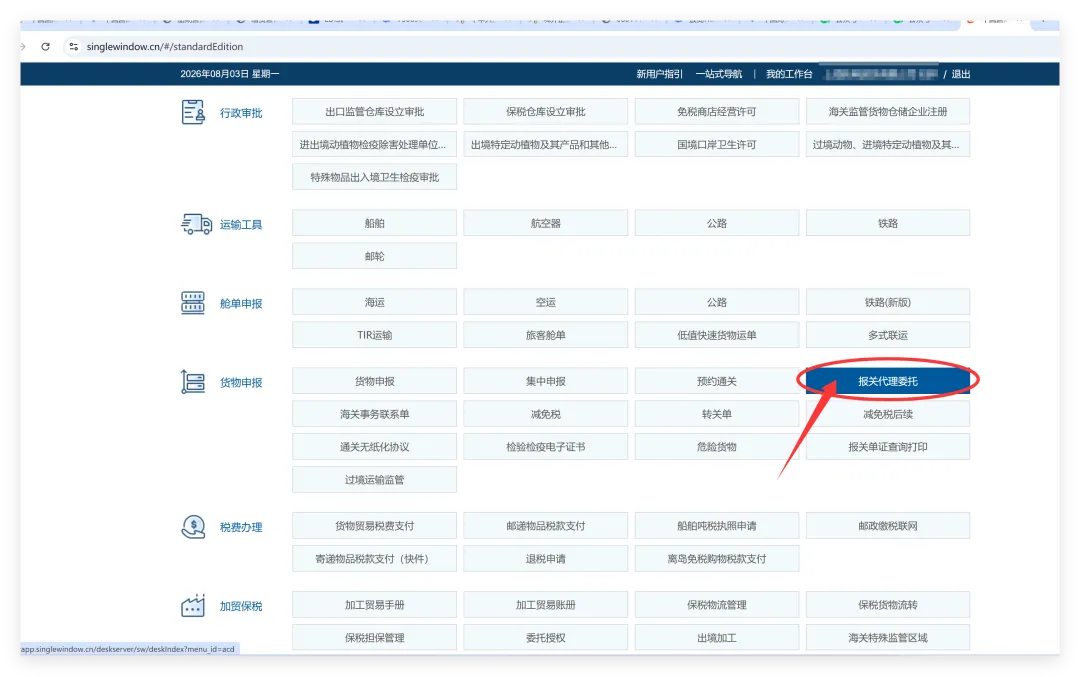Click the 税费办理 money icon

click(194, 527)
